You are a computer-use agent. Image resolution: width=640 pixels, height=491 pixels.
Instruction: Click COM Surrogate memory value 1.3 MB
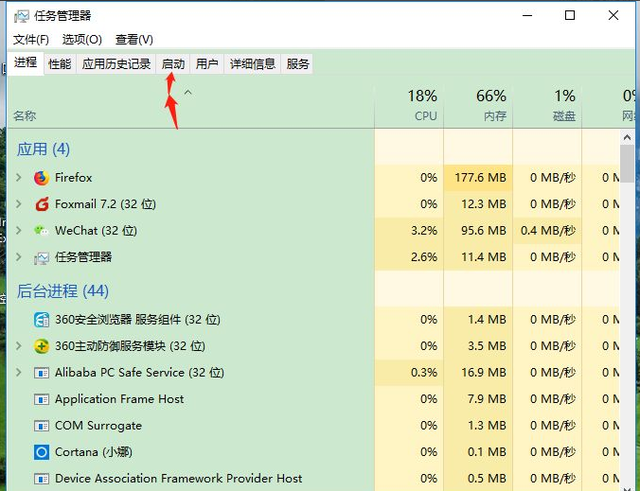(487, 426)
